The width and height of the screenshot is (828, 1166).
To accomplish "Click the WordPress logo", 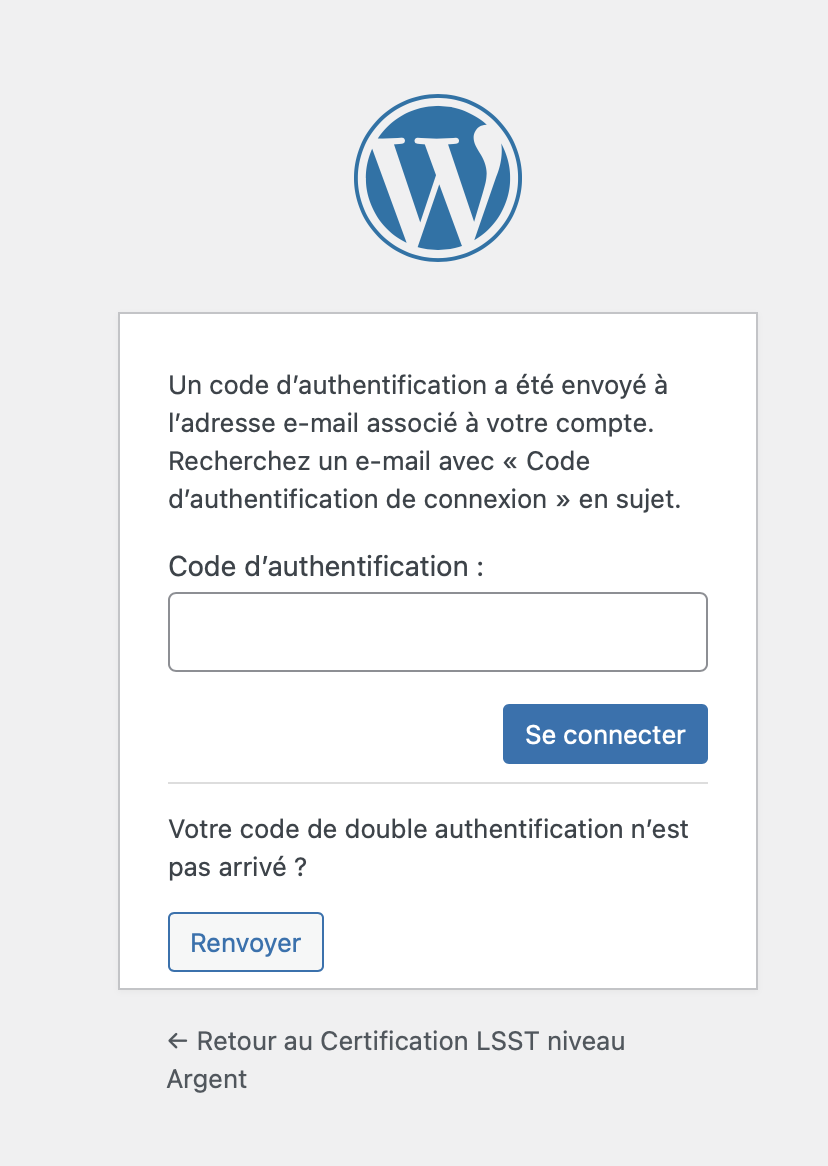I will [438, 180].
